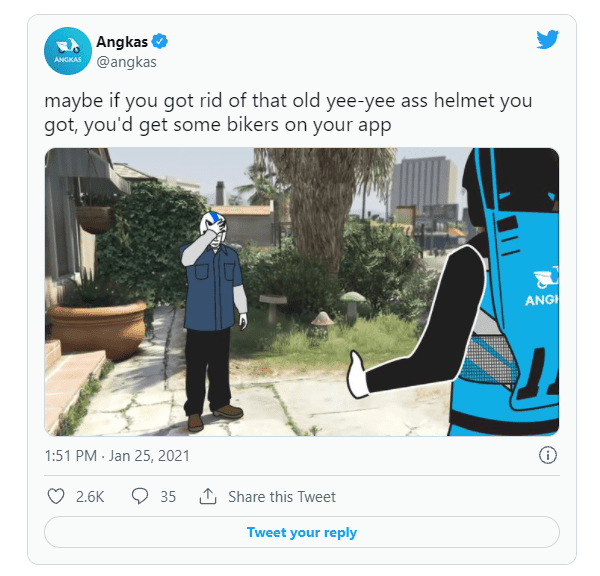Click the blue verified badge

(x=160, y=41)
